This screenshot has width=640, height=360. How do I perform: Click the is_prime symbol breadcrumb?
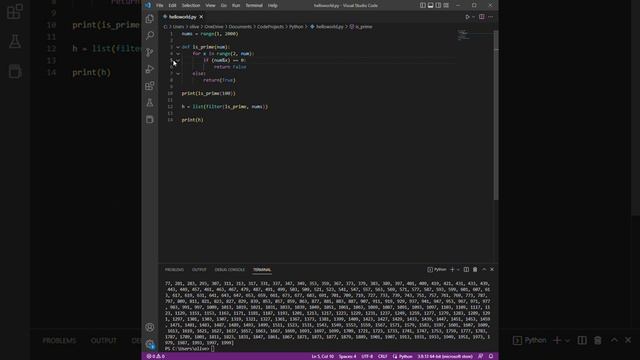[x=361, y=27]
